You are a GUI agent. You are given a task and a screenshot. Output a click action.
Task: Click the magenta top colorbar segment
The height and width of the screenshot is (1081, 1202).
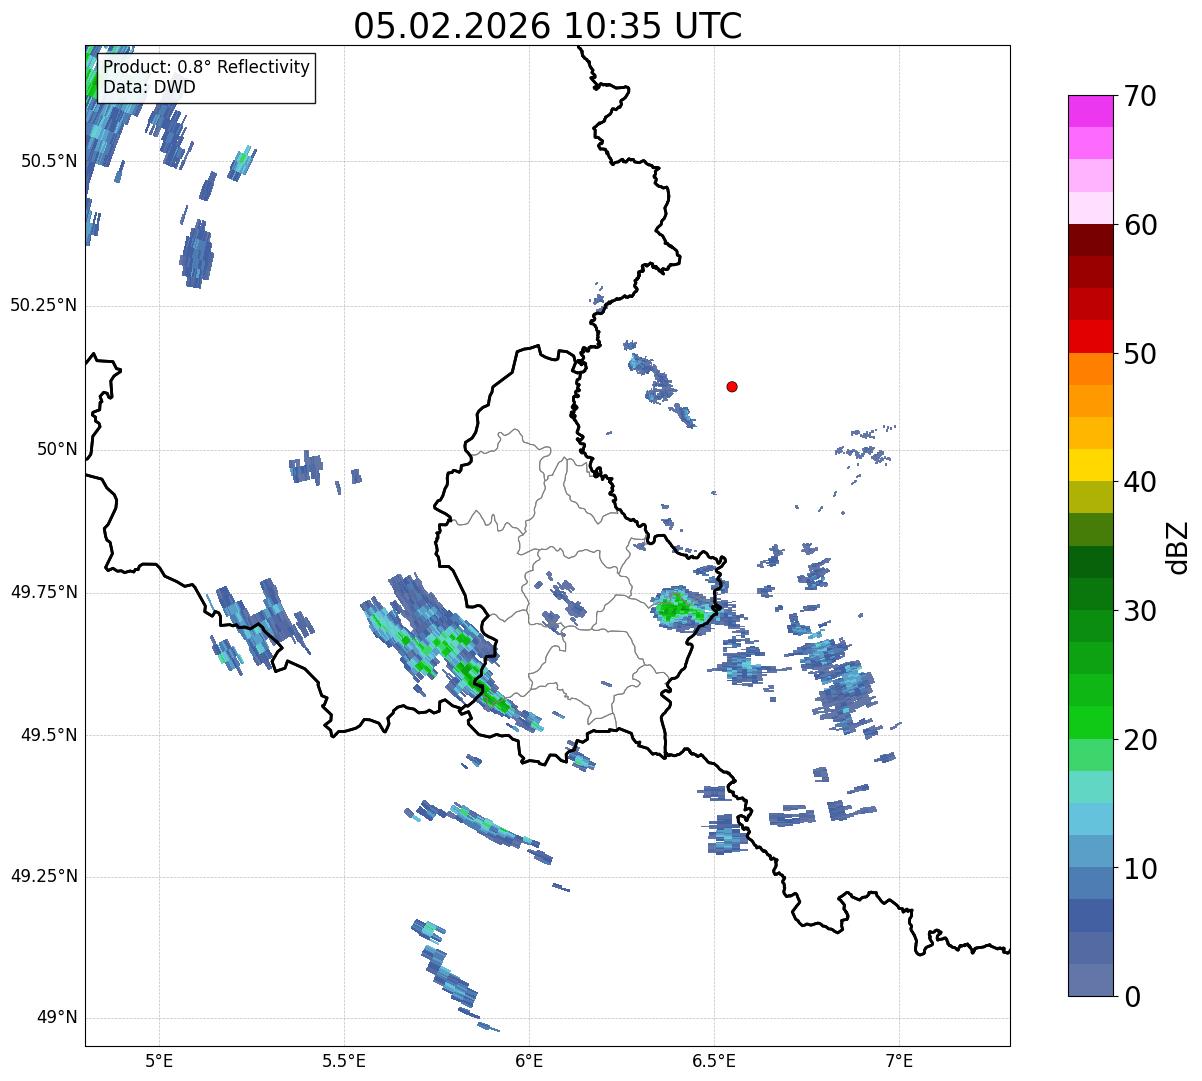1091,111
